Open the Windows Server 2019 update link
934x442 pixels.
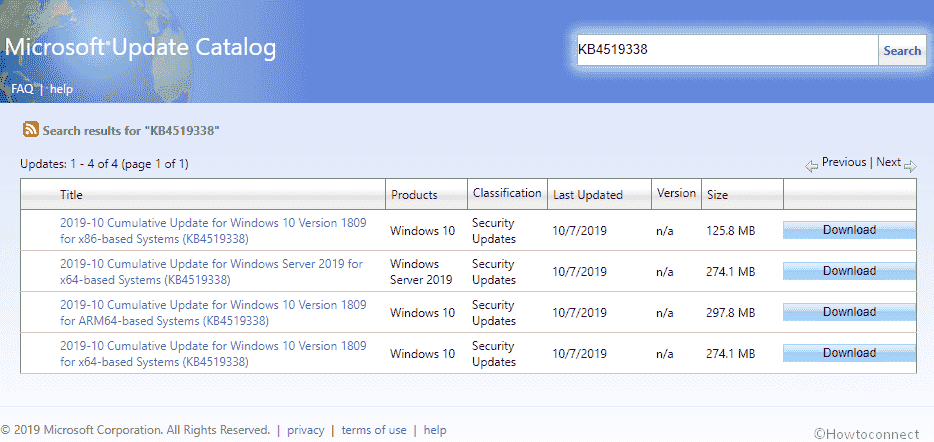211,272
